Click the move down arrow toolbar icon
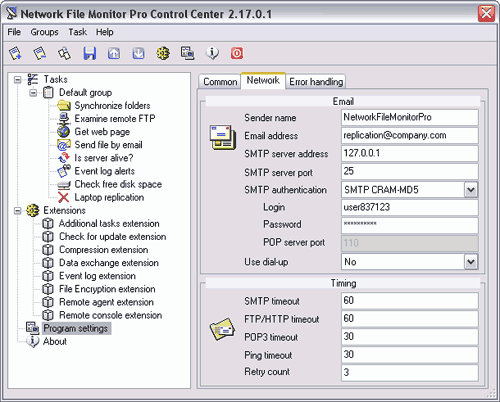 pyautogui.click(x=139, y=53)
